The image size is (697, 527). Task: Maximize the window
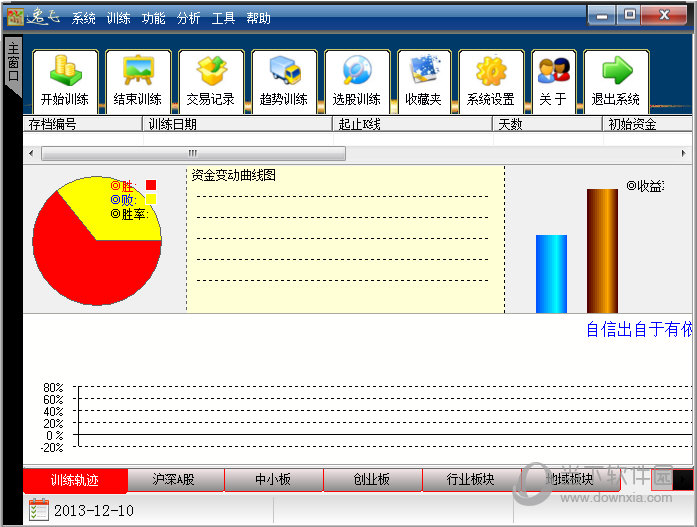coord(629,15)
